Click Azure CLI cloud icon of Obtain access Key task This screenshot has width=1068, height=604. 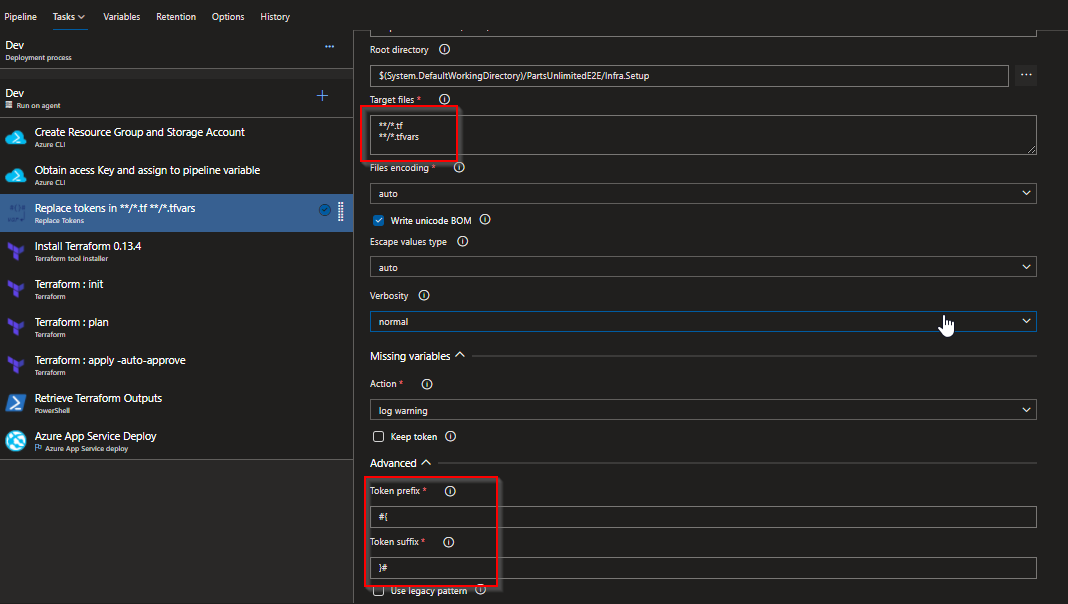(16, 176)
